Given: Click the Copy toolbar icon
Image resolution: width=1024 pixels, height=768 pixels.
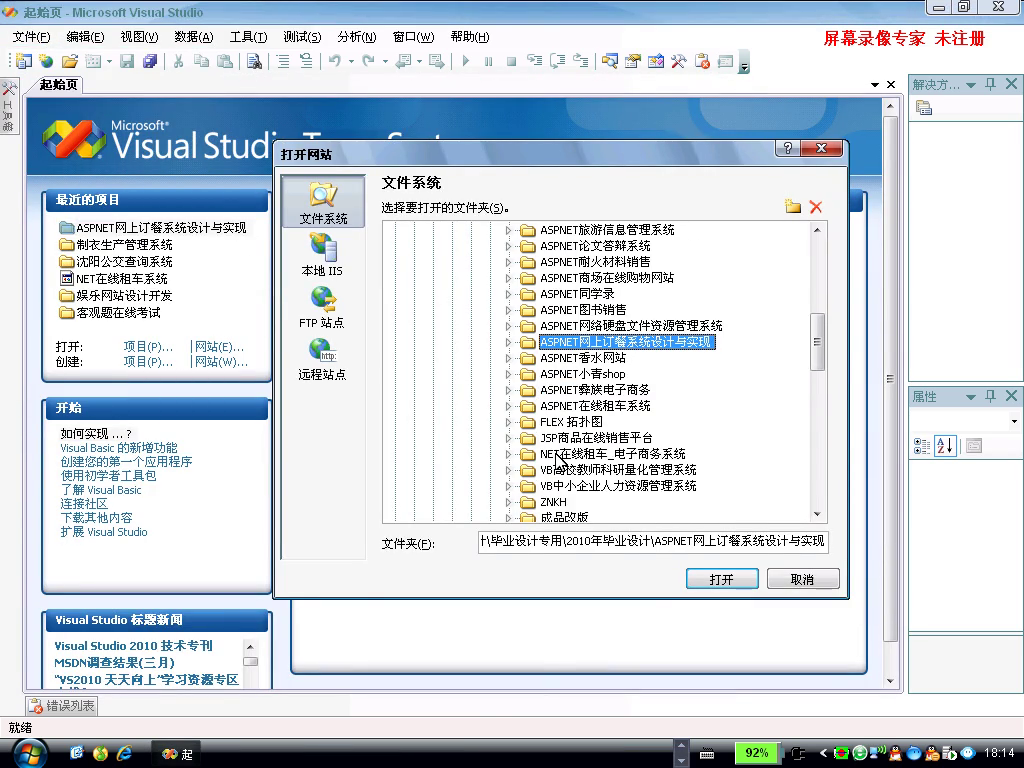Looking at the screenshot, I should 202,61.
